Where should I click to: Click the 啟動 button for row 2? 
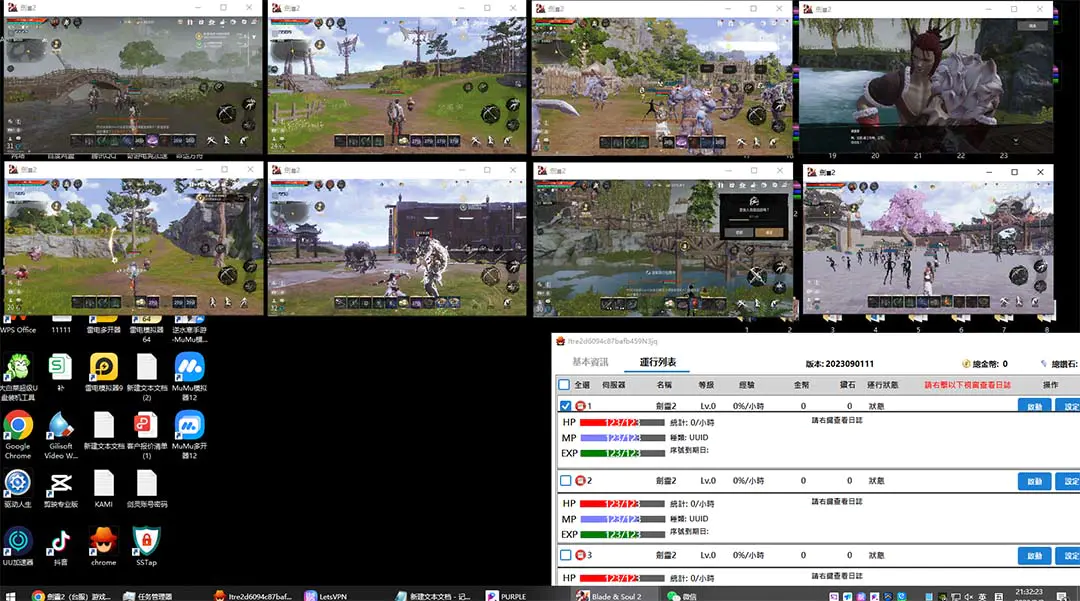pos(1034,481)
